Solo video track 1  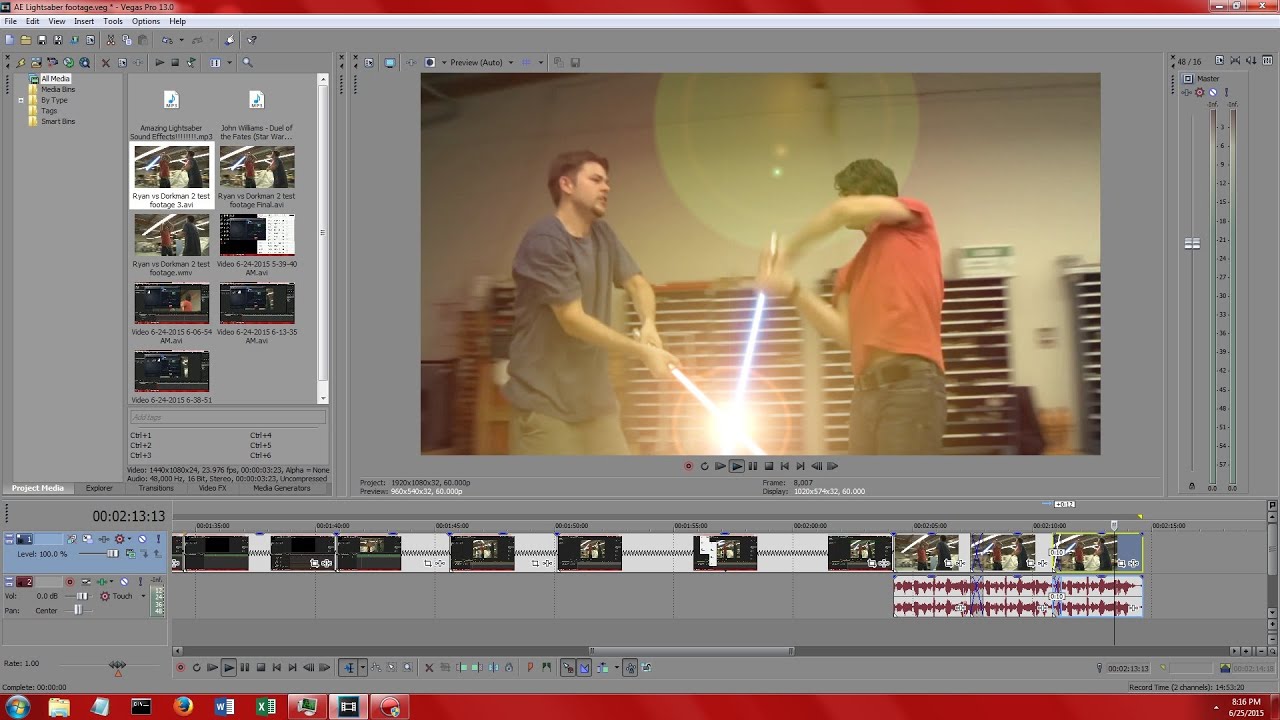[158, 539]
